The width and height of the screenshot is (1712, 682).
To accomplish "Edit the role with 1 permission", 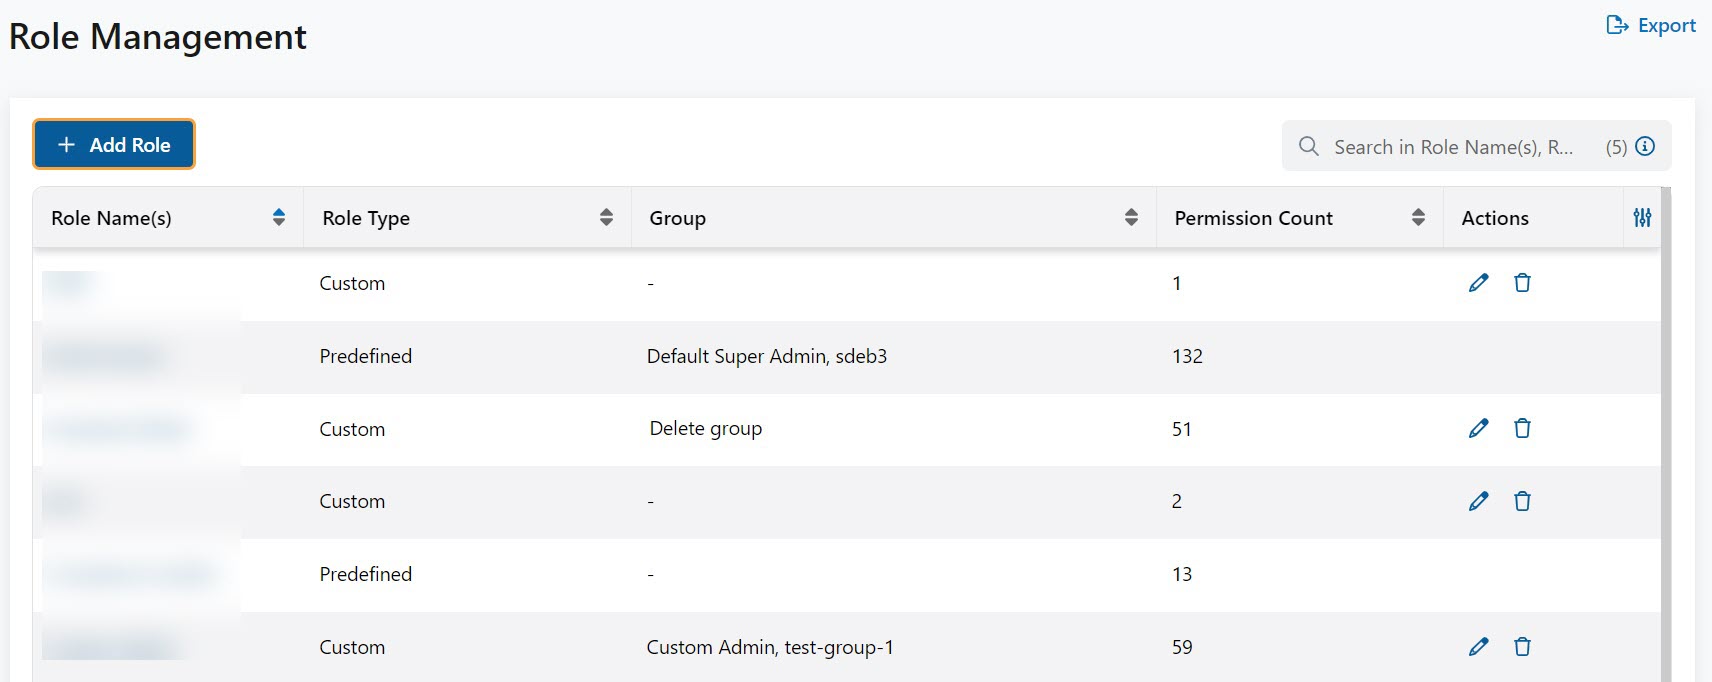I will click(x=1478, y=283).
